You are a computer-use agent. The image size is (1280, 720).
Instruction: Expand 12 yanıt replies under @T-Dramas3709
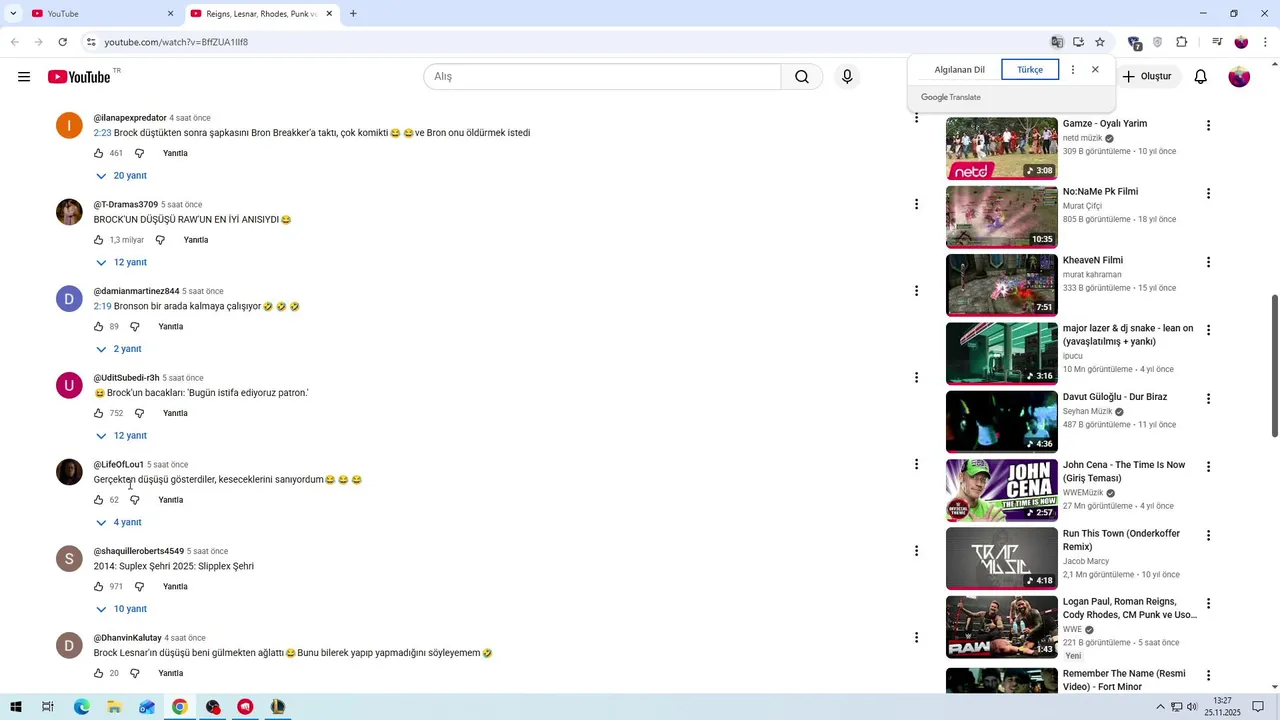pyautogui.click(x=121, y=262)
